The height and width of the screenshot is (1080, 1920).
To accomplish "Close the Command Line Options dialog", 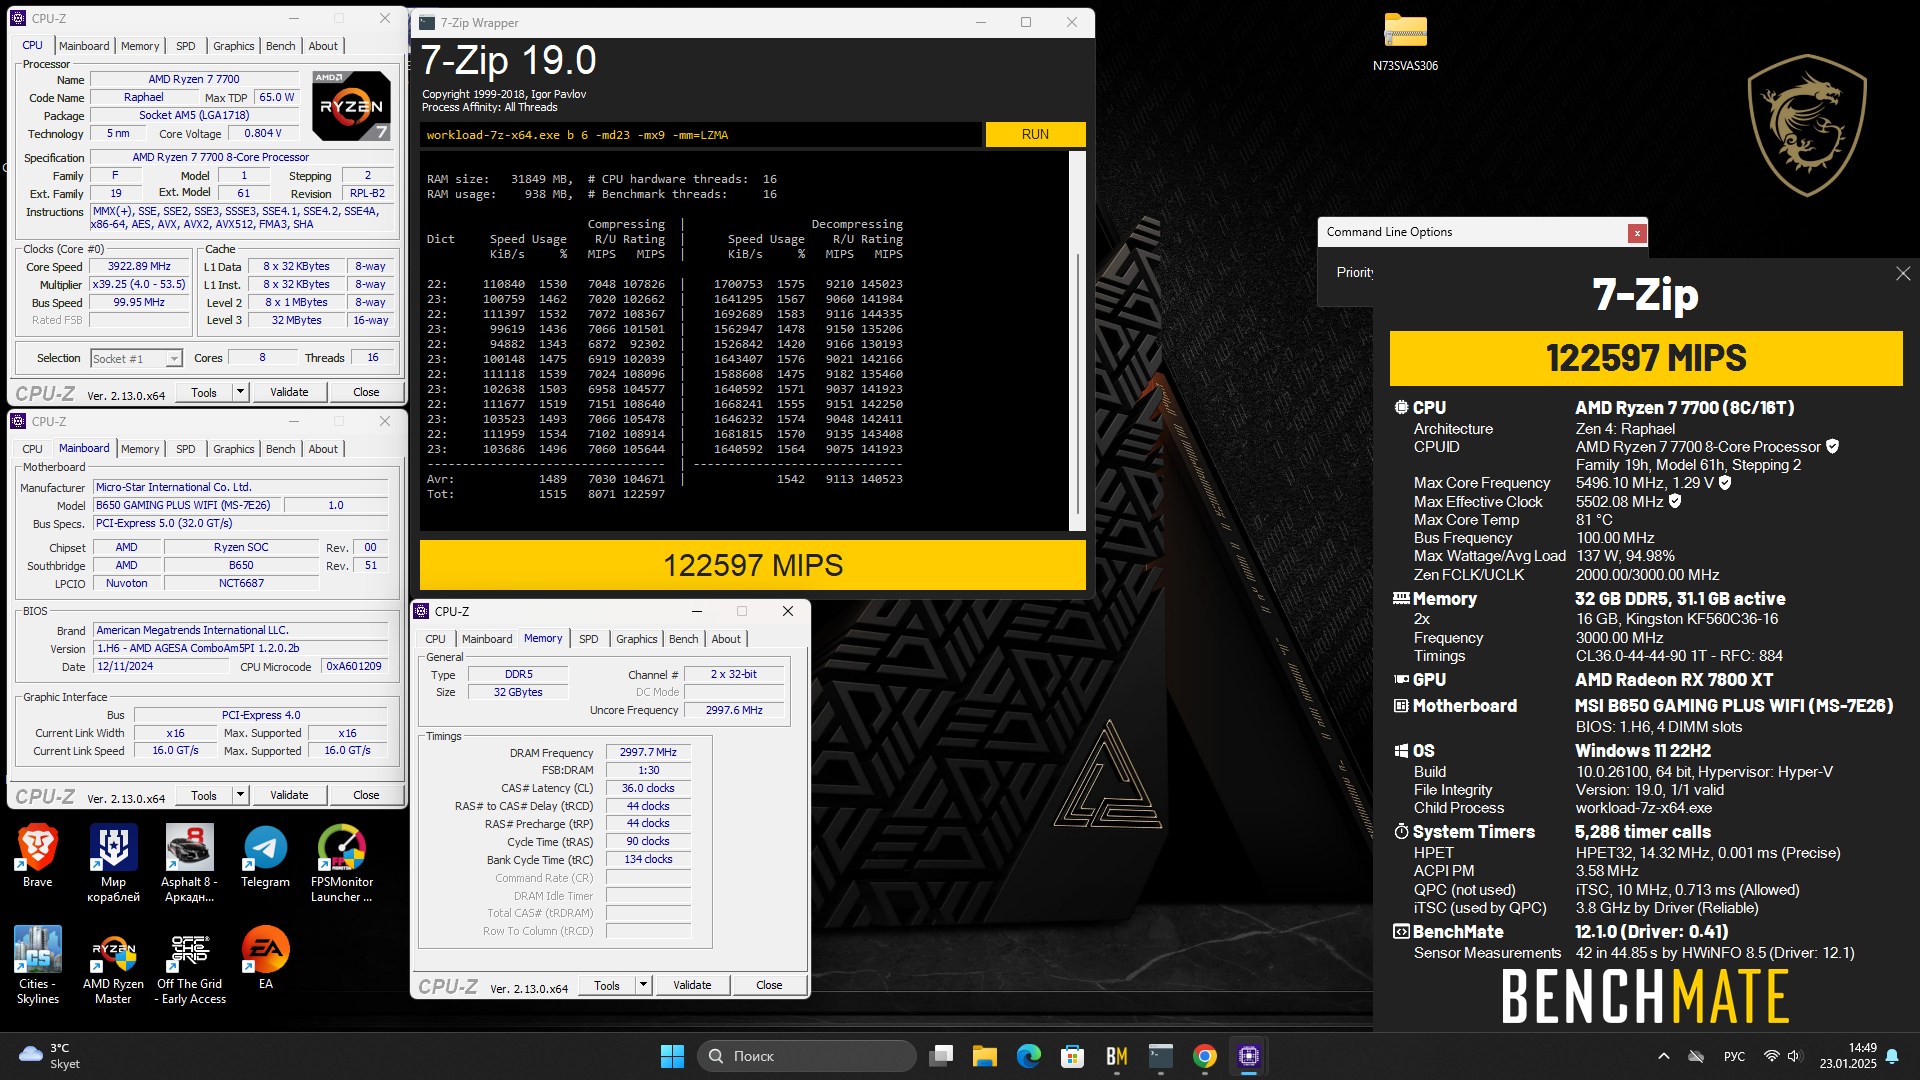I will 1637,233.
